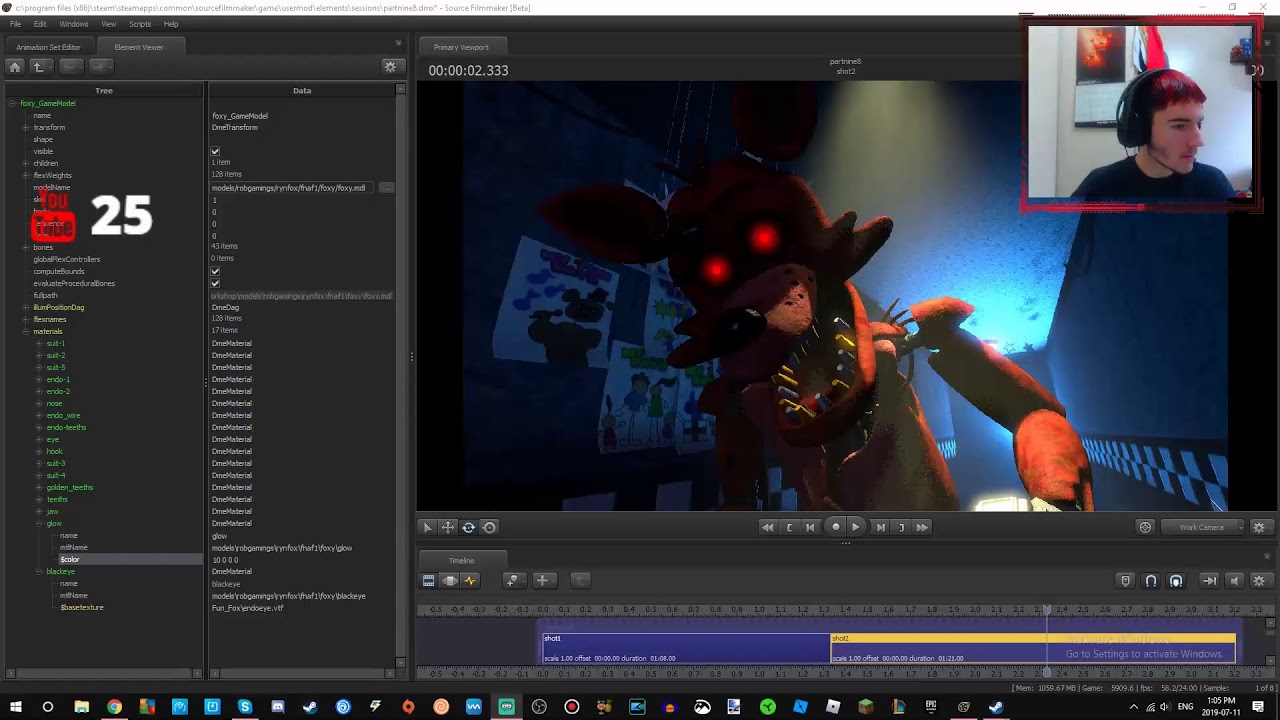The image size is (1280, 720).
Task: Toggle timeline frame-snap magnet
Action: [x=1176, y=580]
